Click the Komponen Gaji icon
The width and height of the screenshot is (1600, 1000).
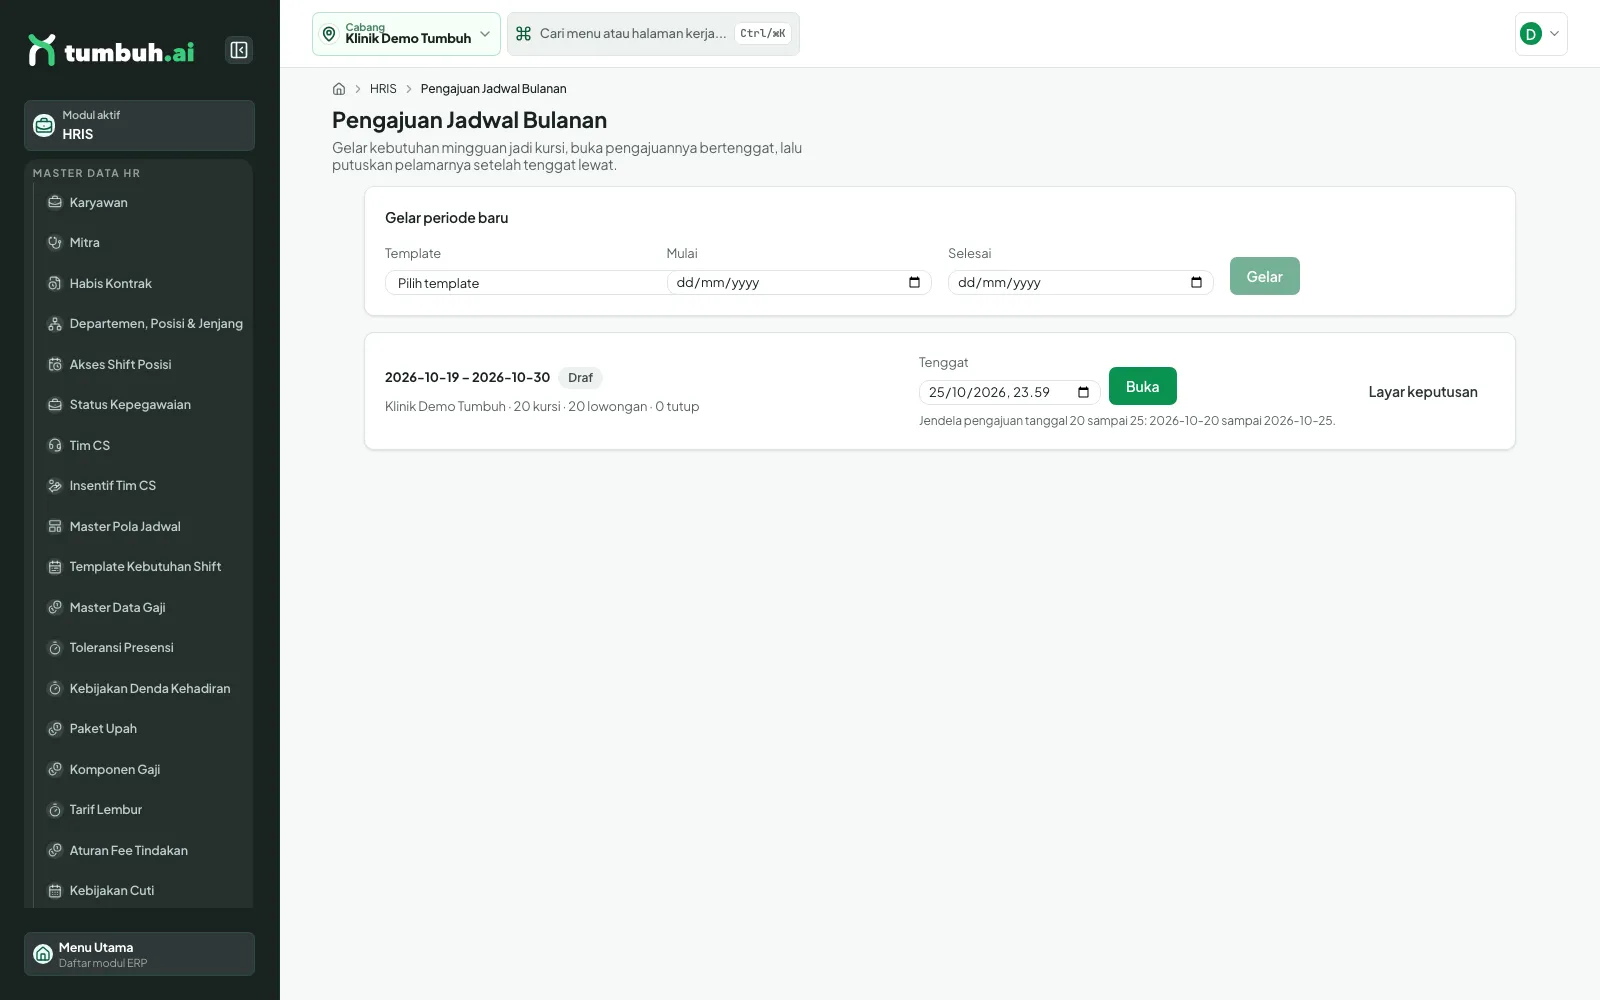point(55,770)
